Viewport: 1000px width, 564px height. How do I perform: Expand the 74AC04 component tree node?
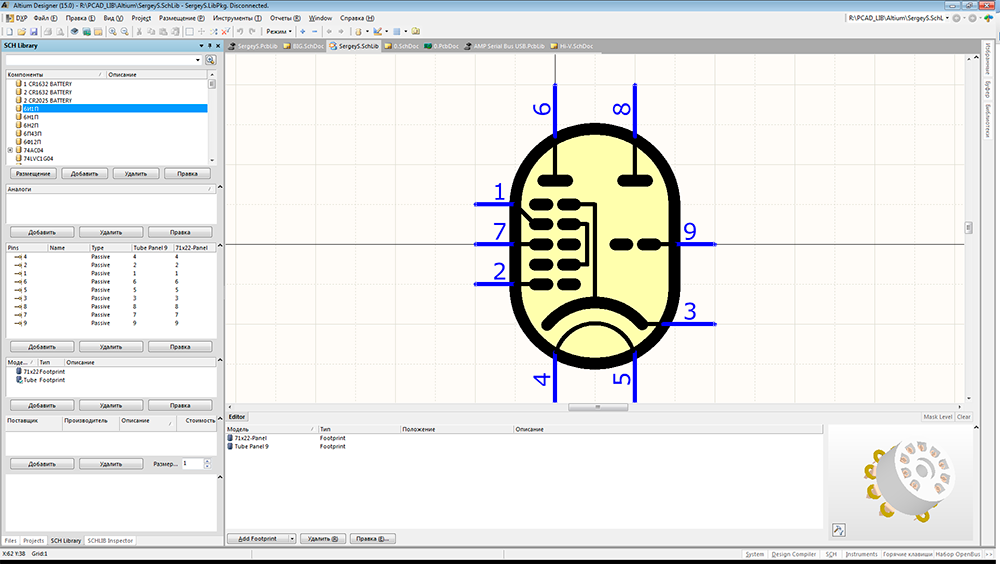click(x=10, y=150)
